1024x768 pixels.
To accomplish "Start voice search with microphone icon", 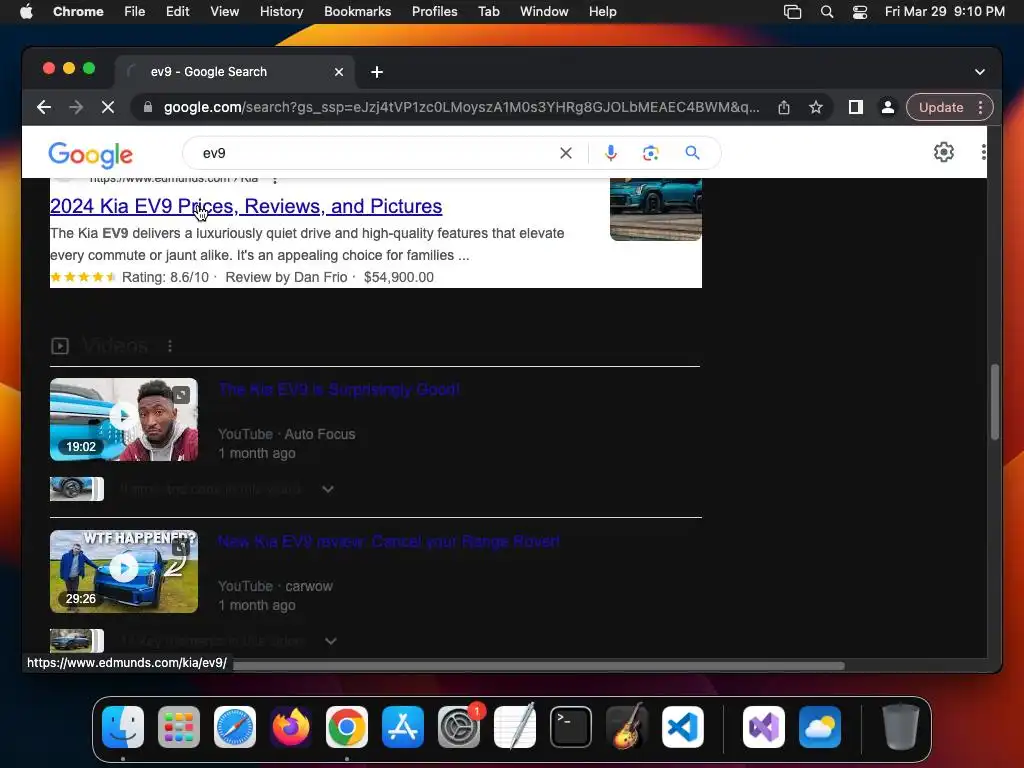I will point(610,153).
